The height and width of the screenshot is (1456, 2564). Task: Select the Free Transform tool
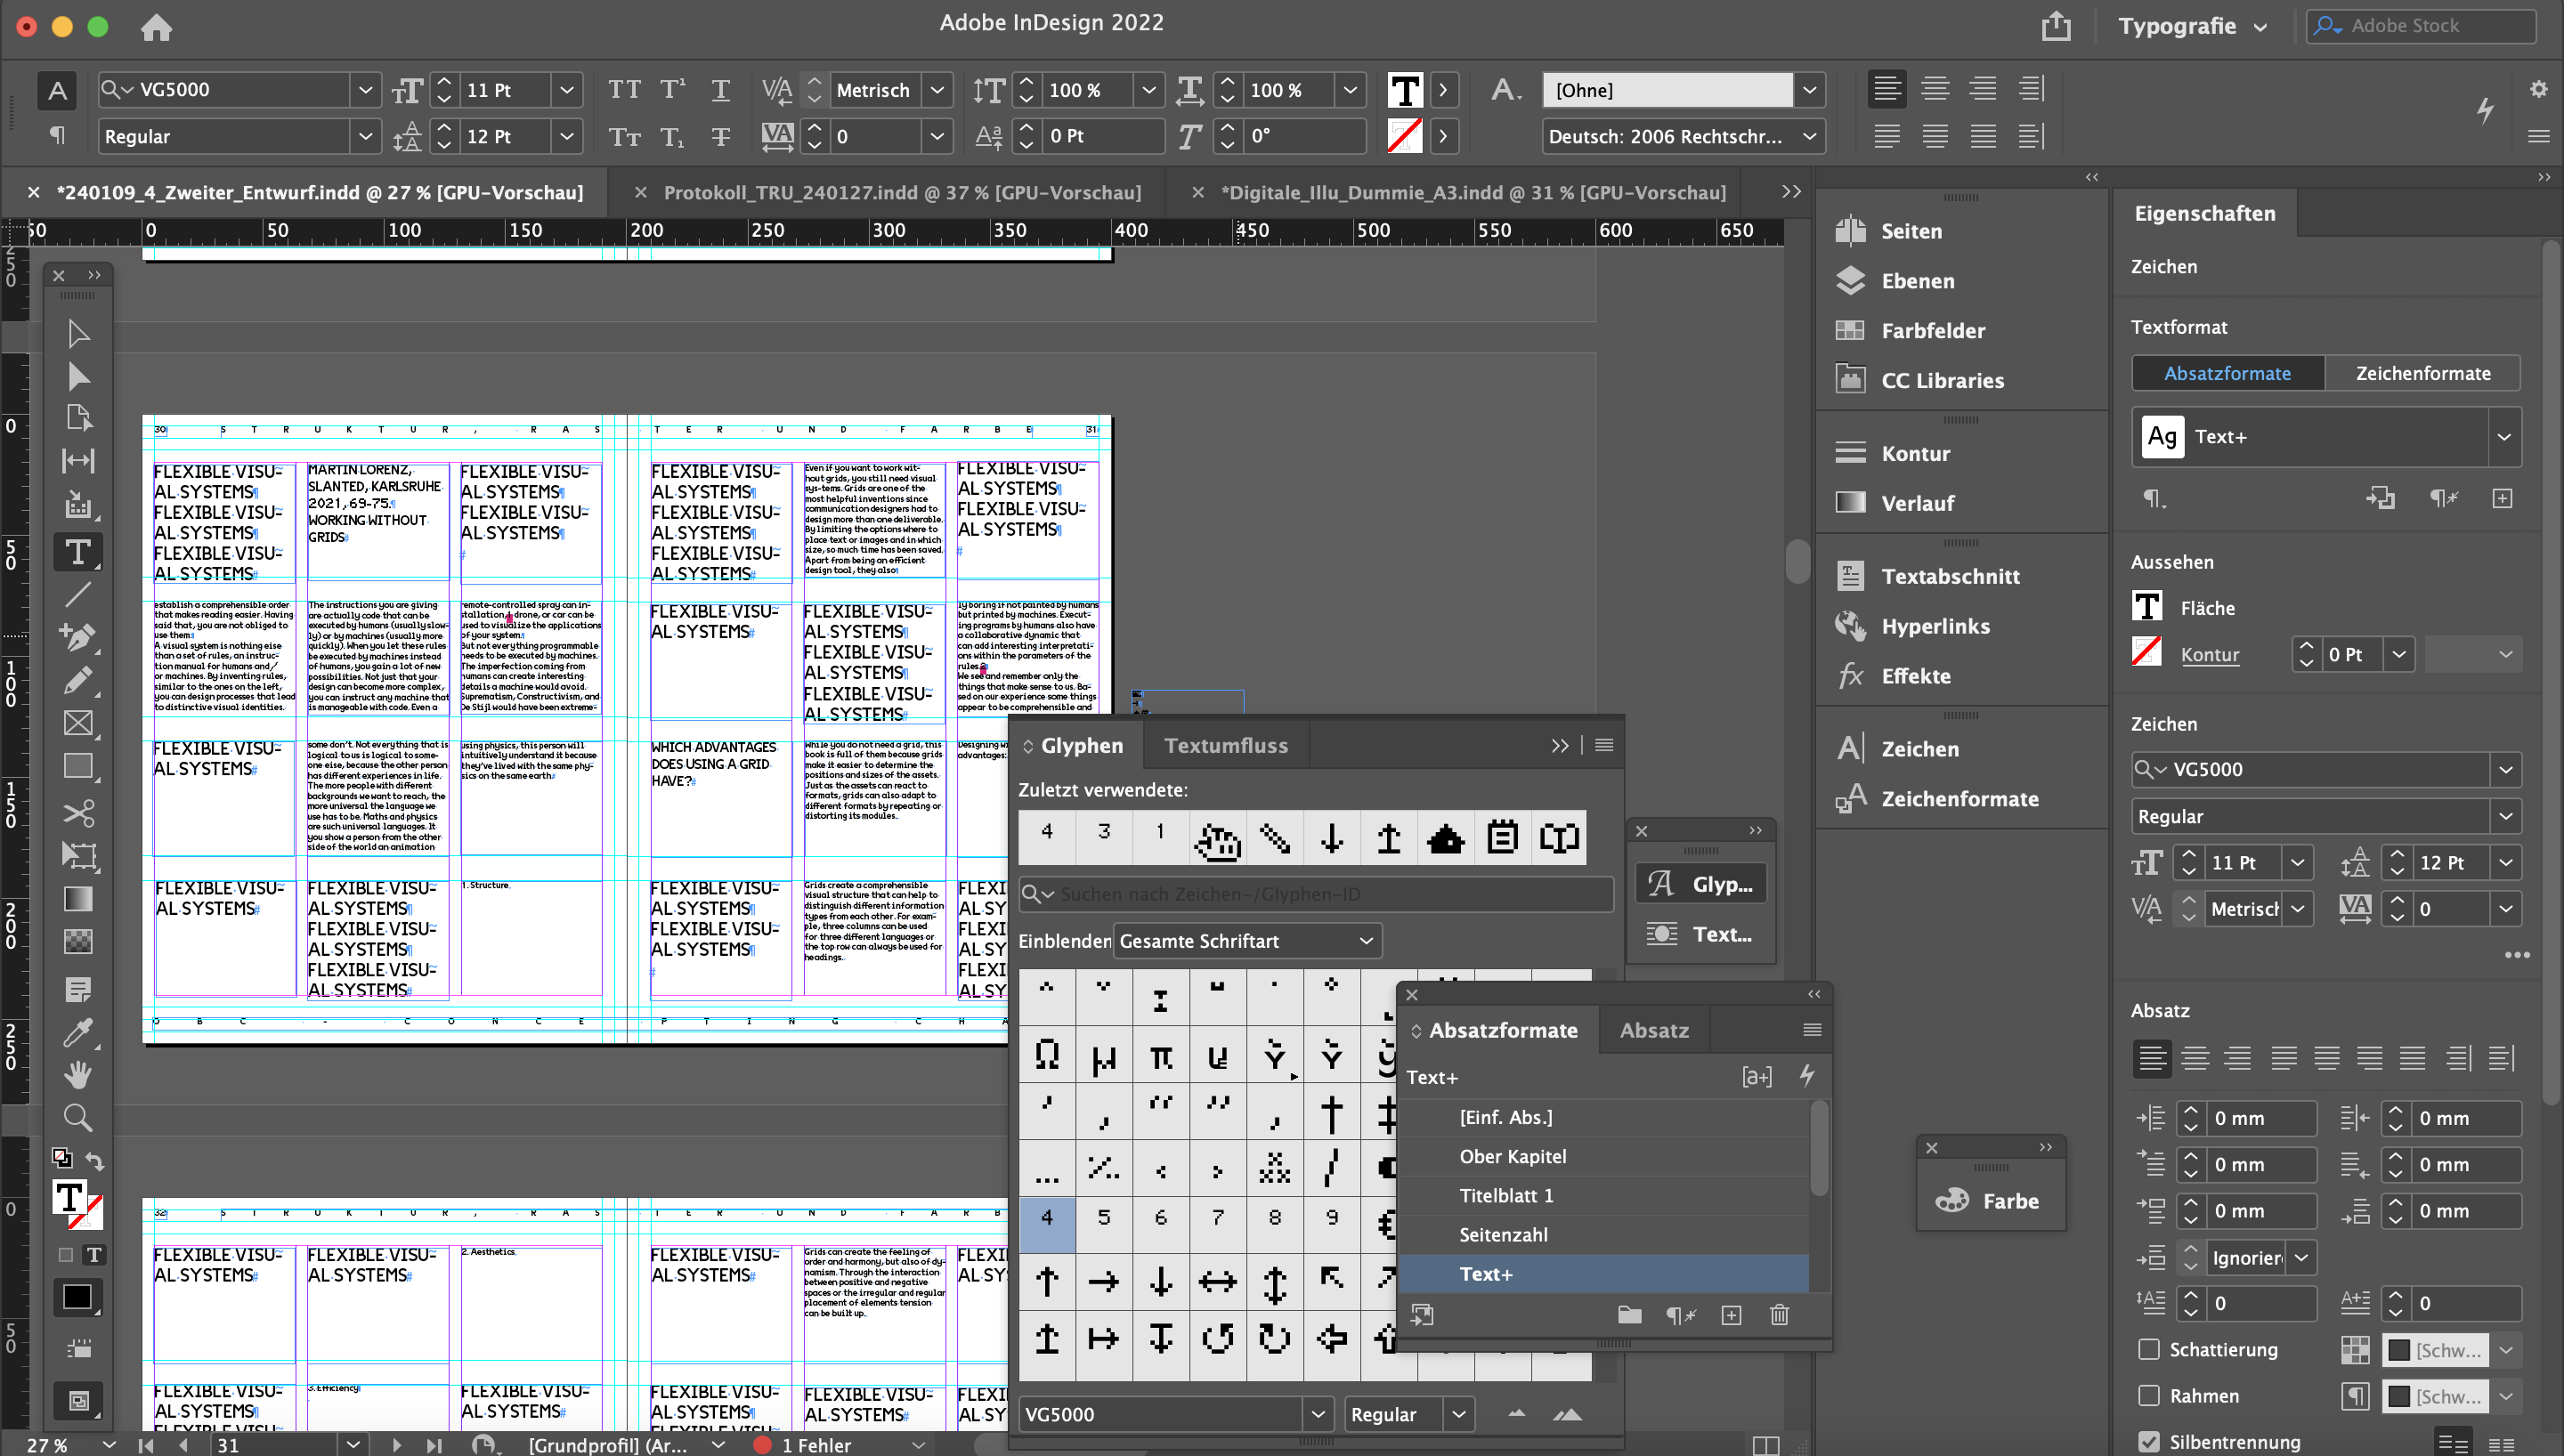point(78,855)
